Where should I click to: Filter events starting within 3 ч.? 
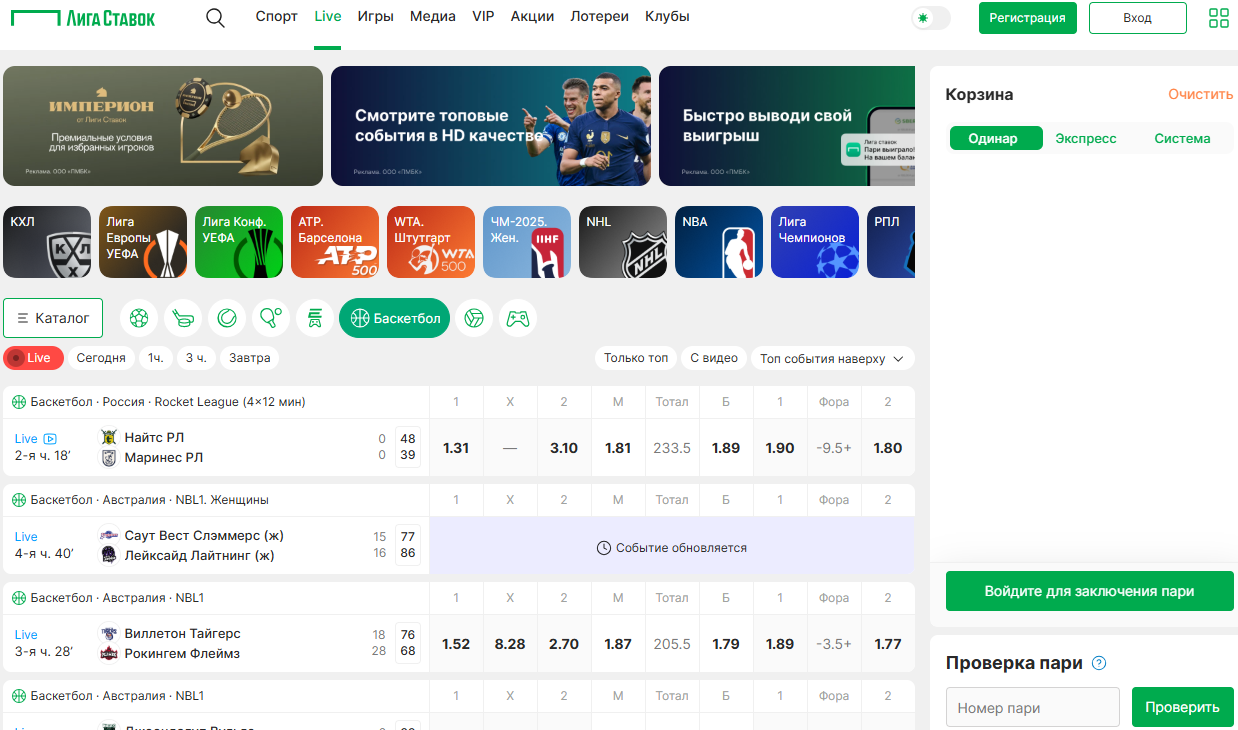click(195, 358)
